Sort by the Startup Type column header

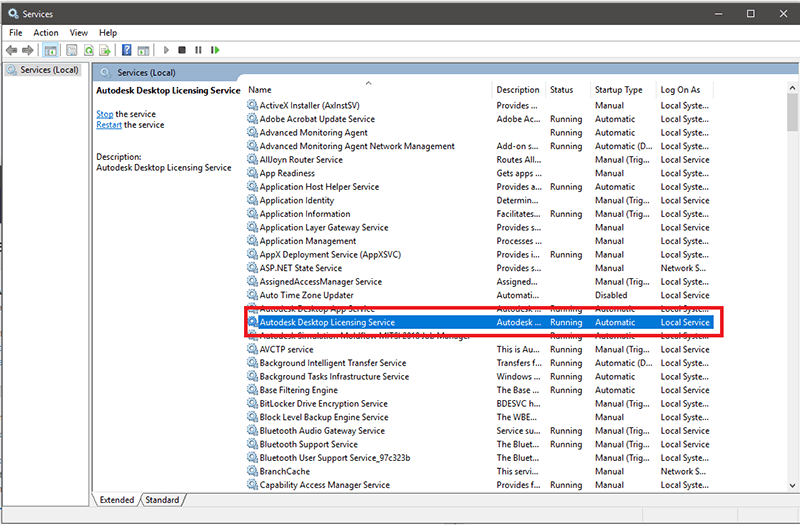pos(618,90)
